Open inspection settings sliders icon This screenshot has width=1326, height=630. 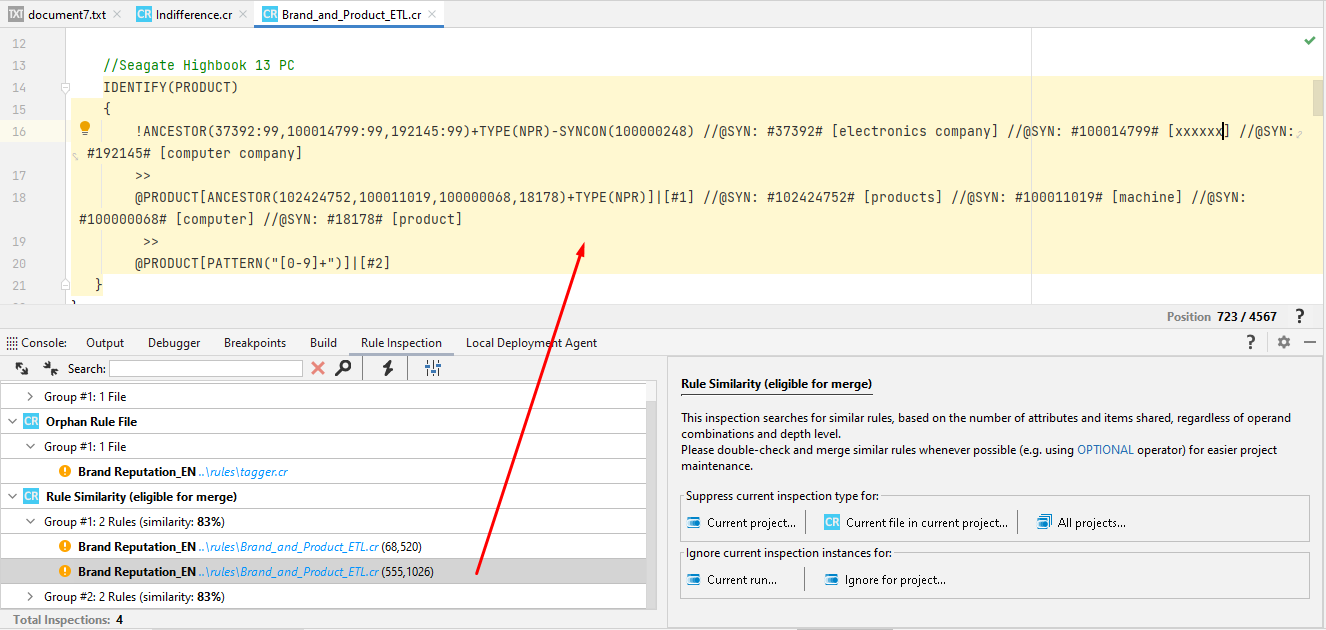click(433, 369)
